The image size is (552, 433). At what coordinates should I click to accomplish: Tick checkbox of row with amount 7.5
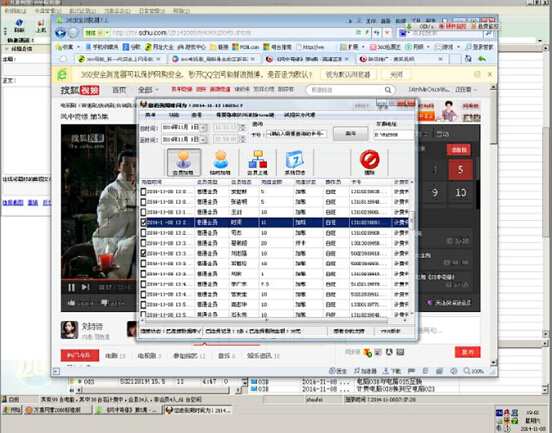pyautogui.click(x=143, y=284)
